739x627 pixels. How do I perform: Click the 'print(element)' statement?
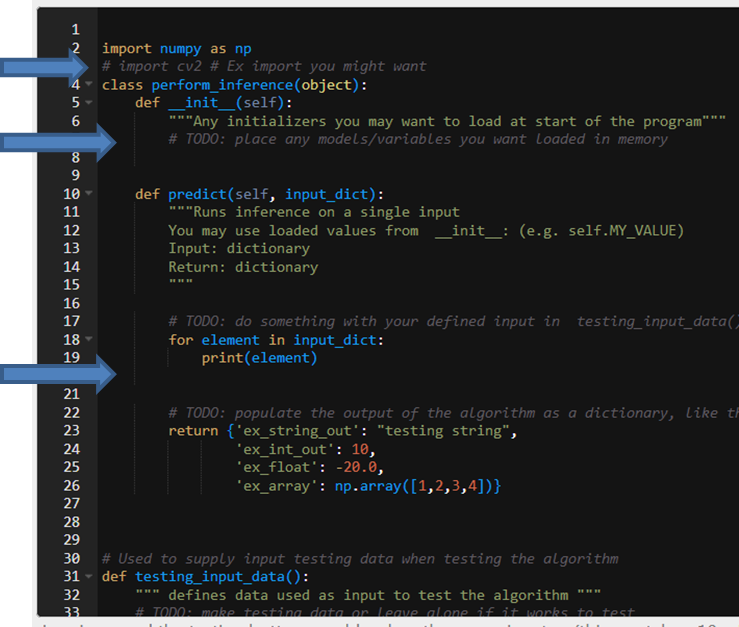(259, 358)
